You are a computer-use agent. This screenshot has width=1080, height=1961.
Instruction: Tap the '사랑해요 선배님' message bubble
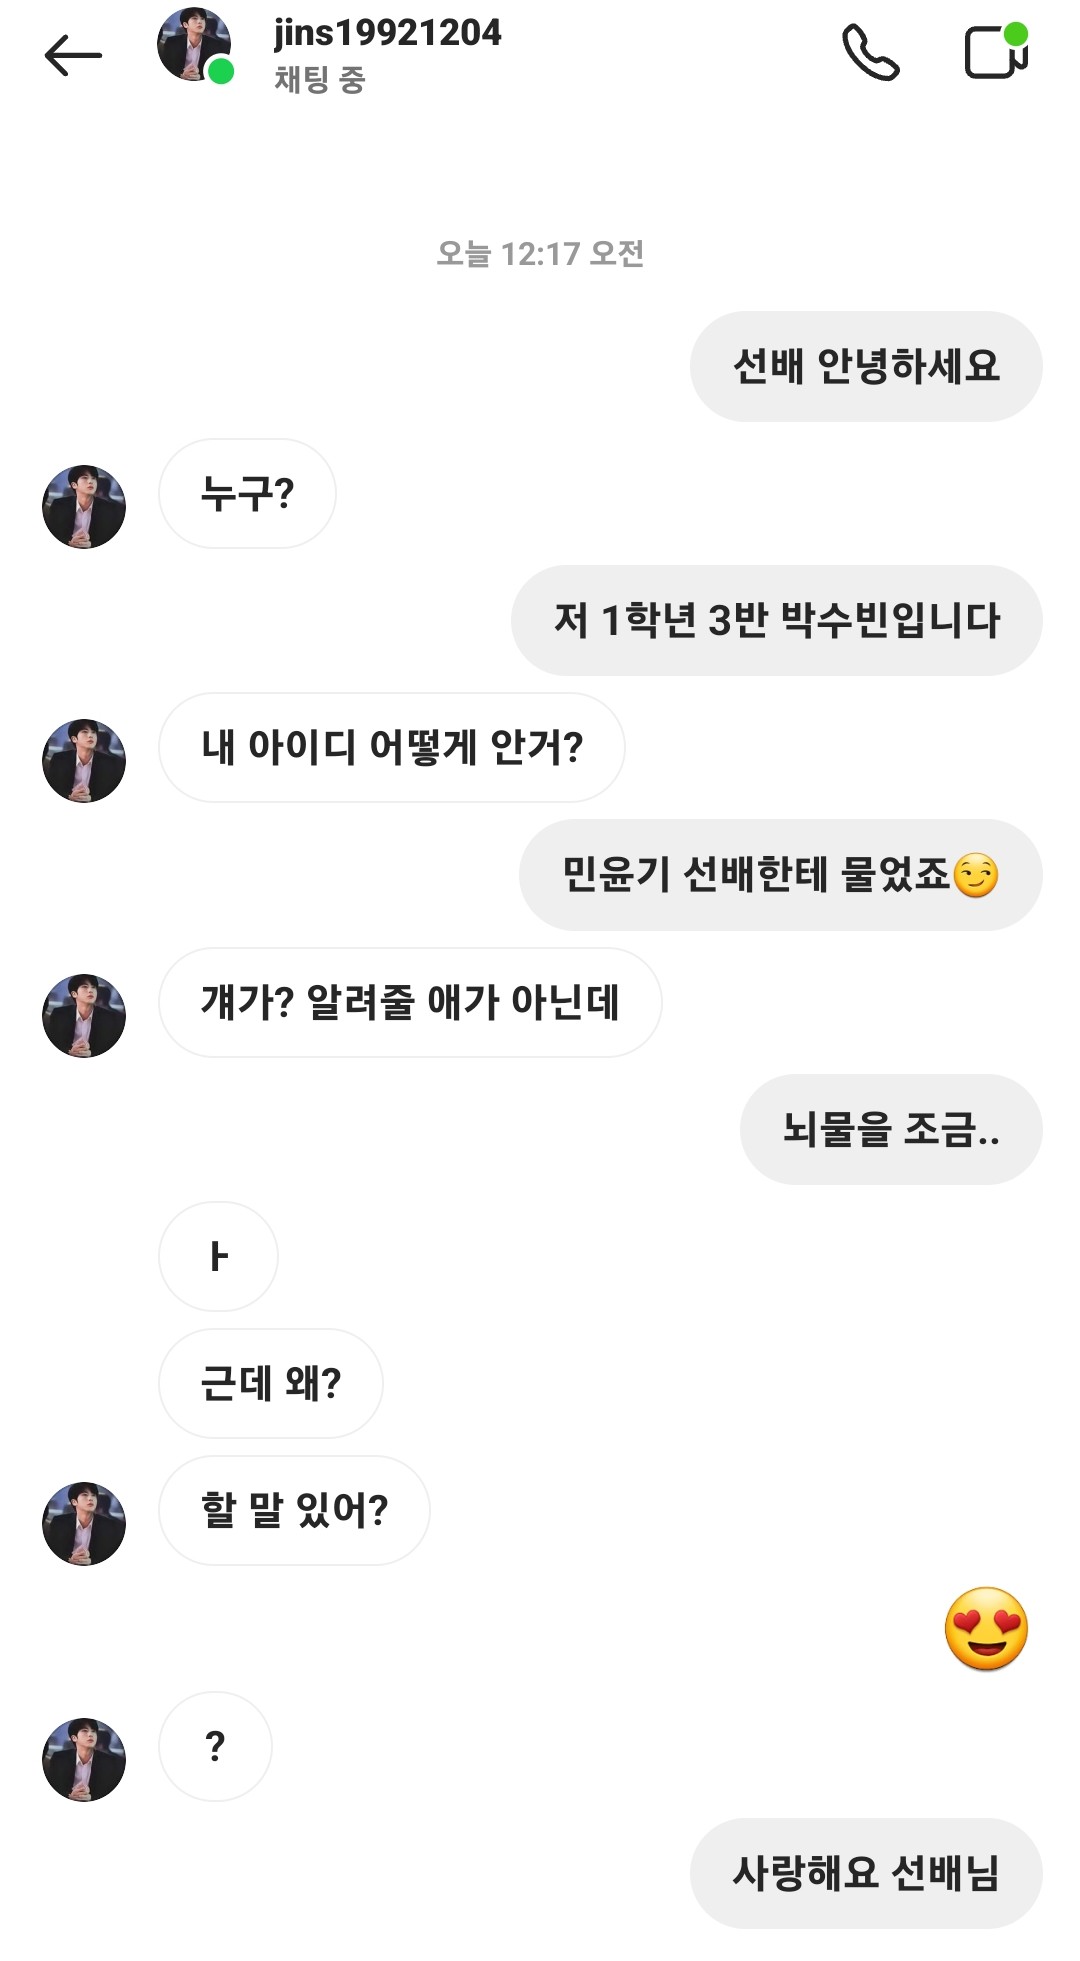tap(866, 1873)
